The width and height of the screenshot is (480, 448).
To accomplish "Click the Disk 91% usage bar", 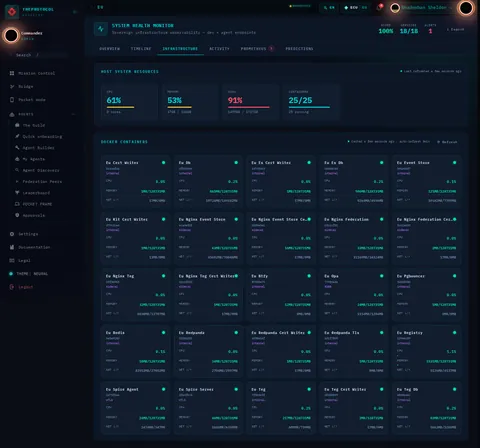I will 249,107.
